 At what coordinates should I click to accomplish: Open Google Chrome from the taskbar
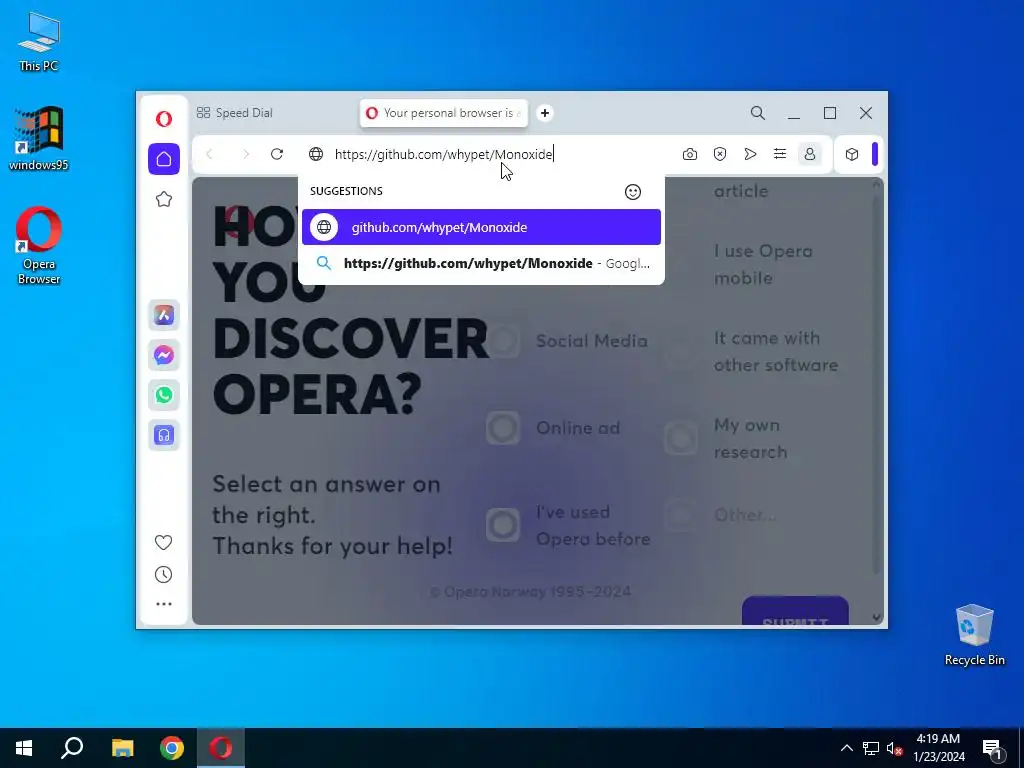[172, 748]
